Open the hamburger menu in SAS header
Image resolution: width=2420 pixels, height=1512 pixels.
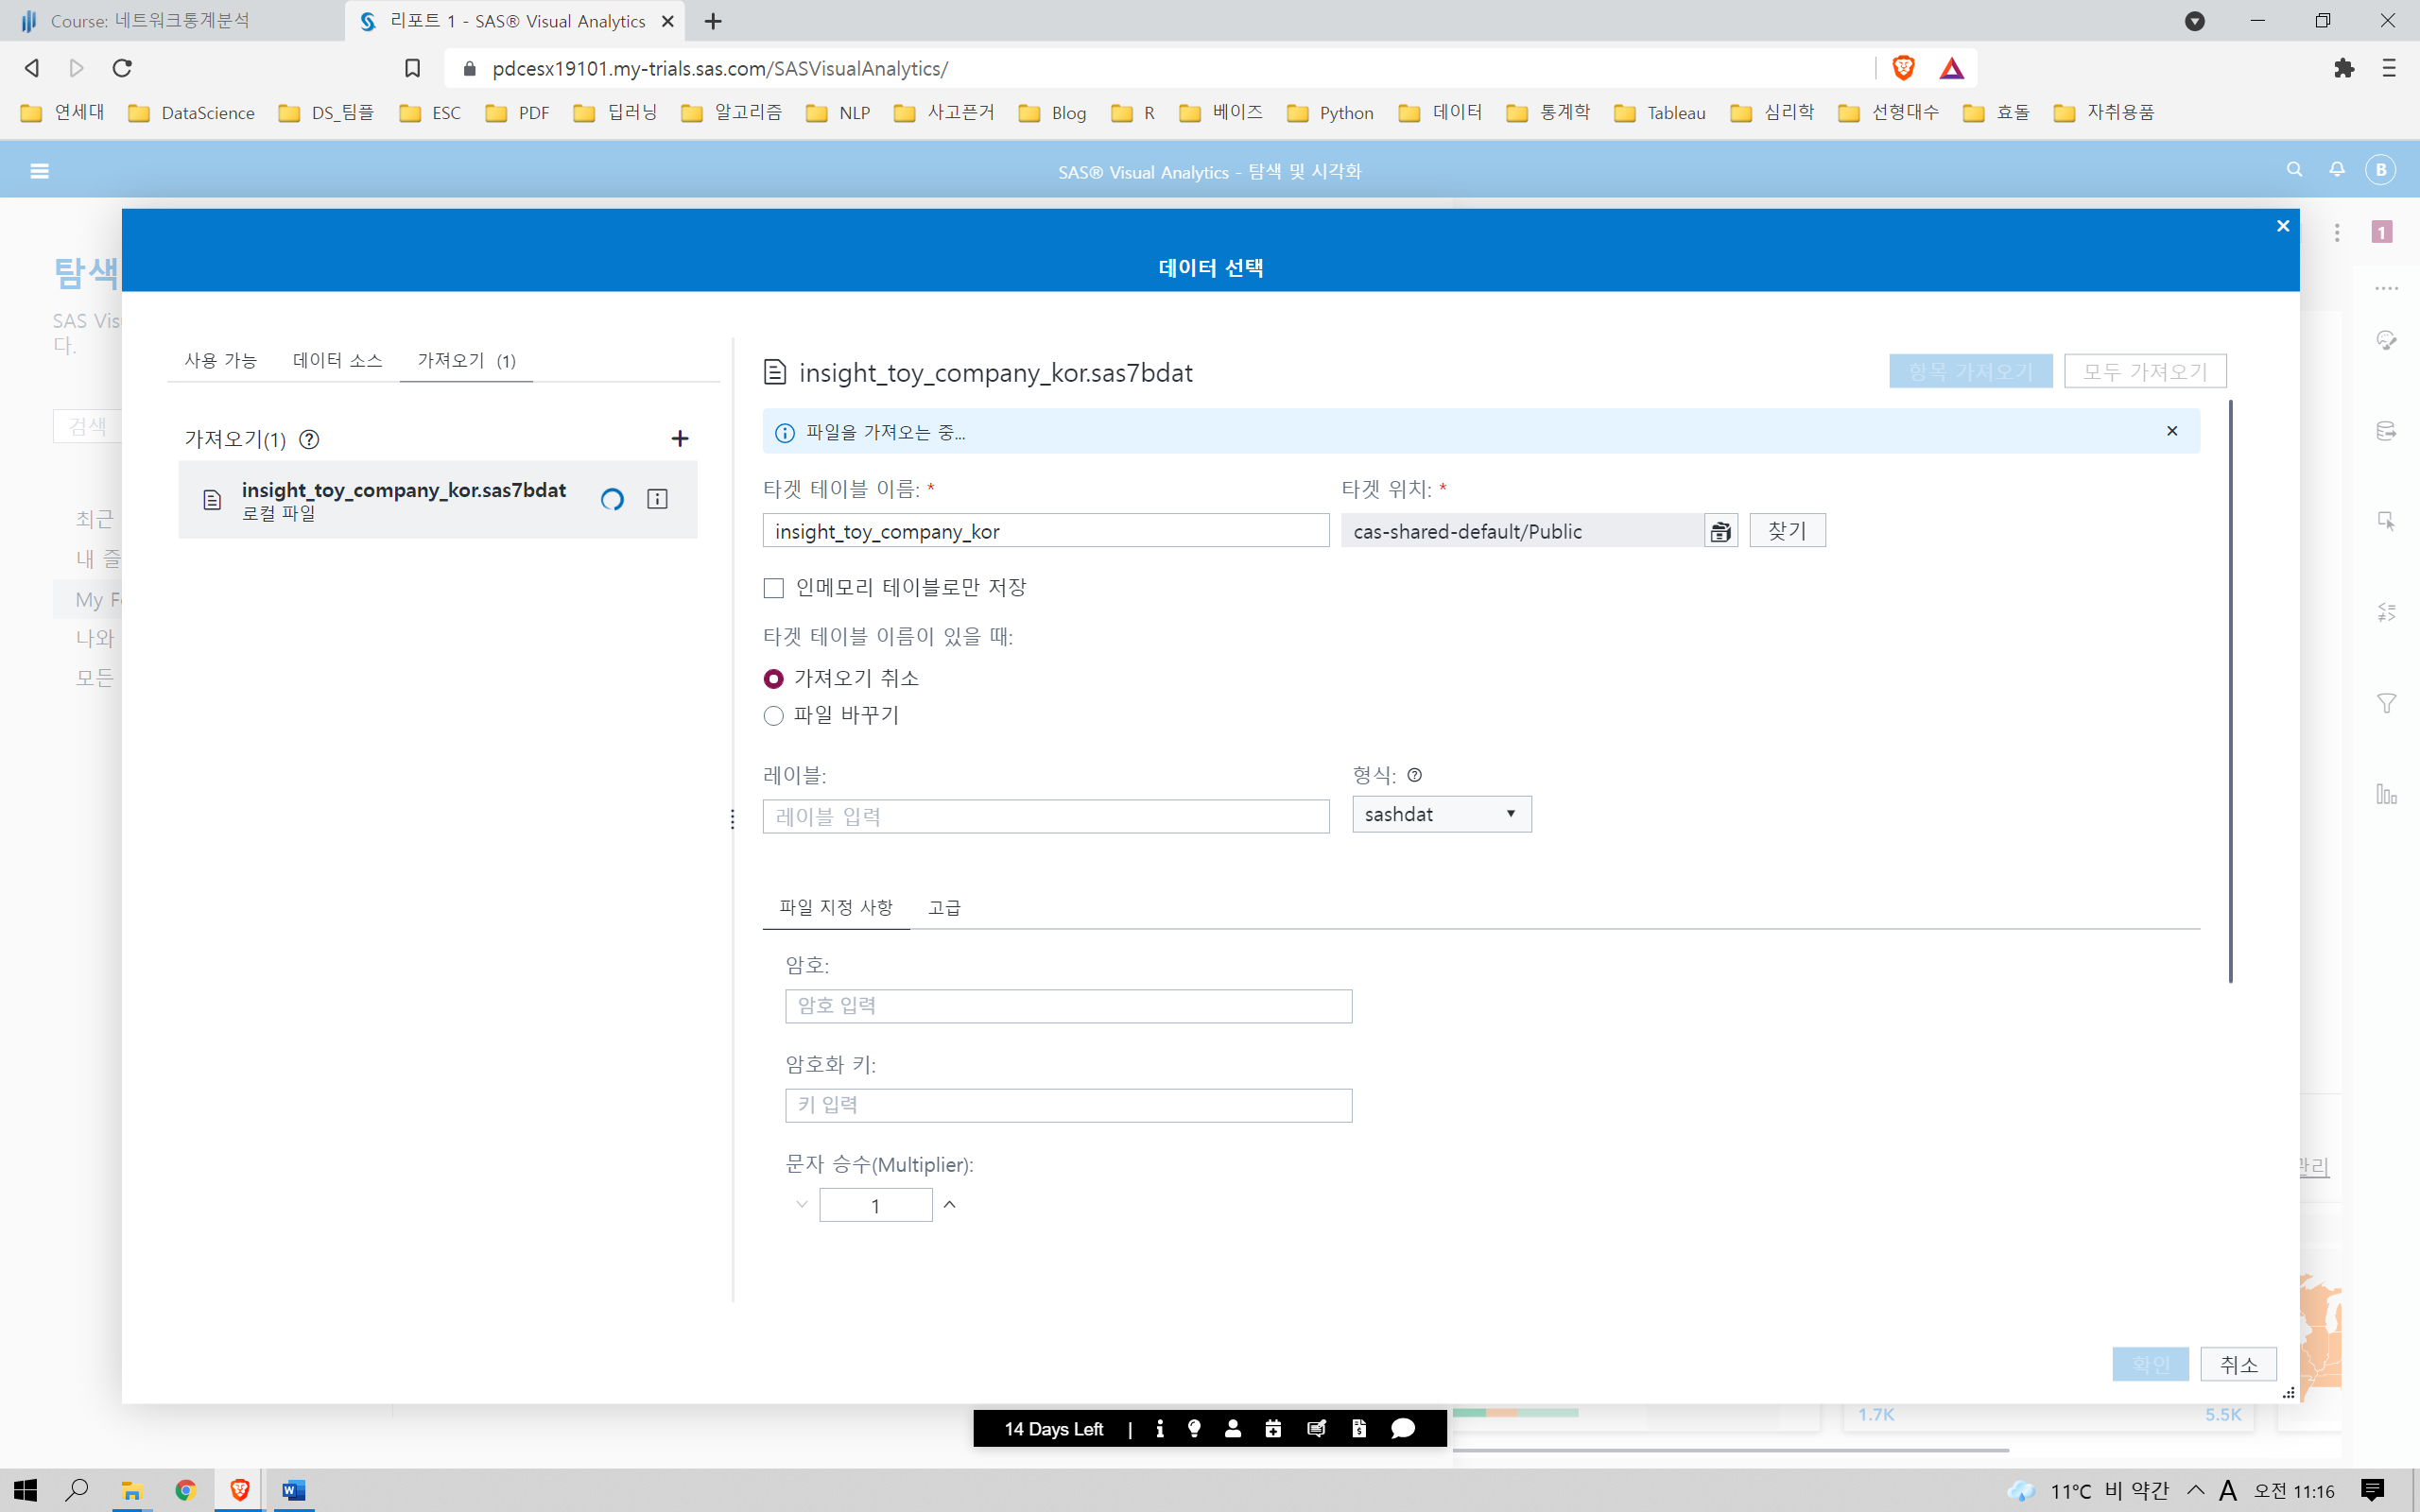click(x=40, y=171)
